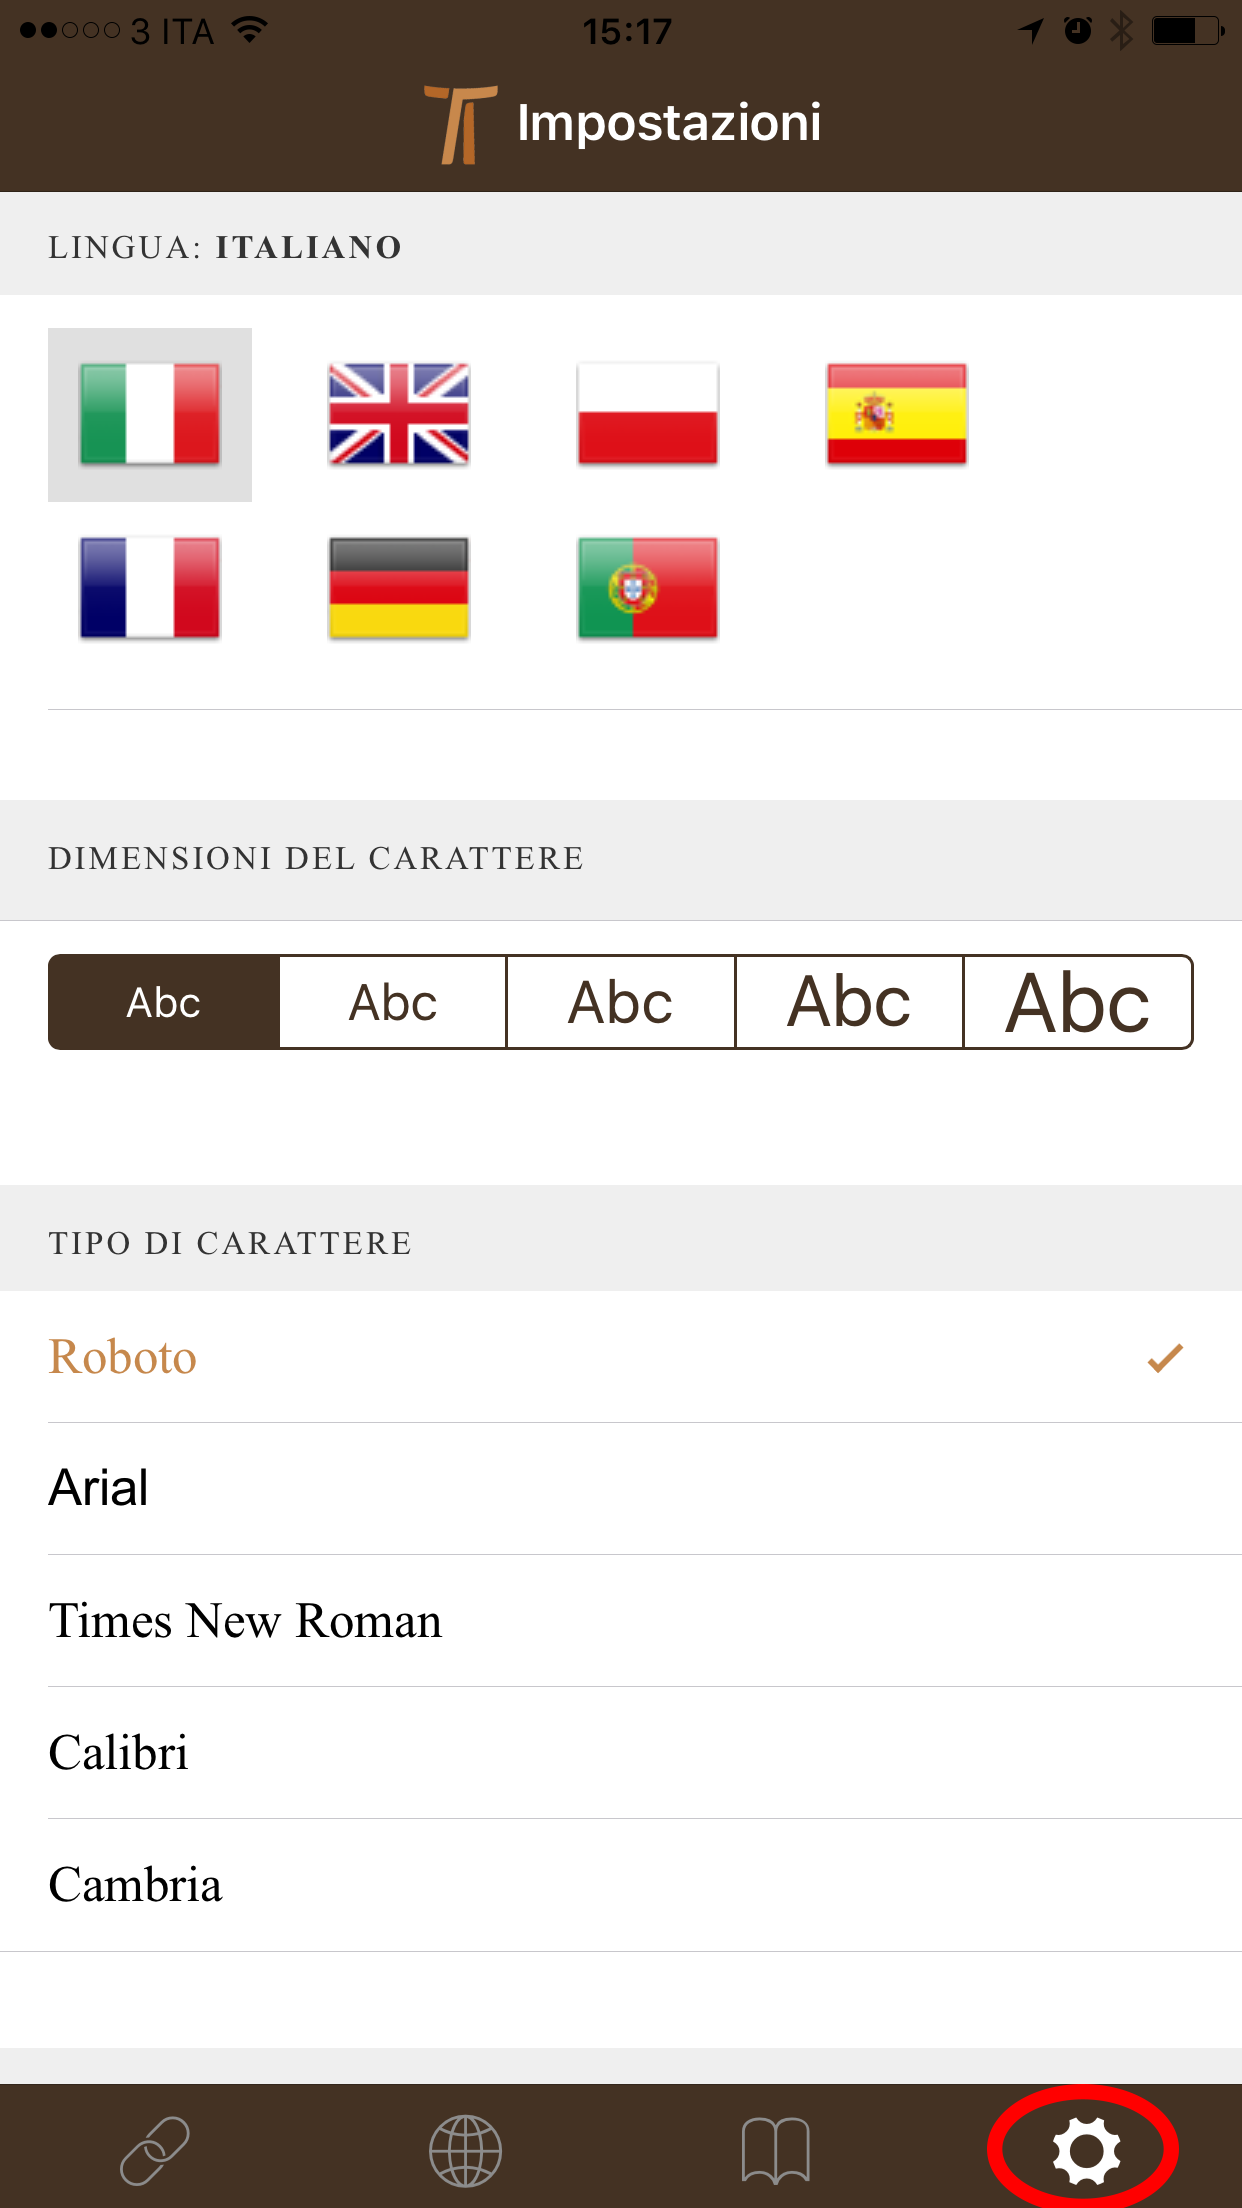Screen dimensions: 1242x2208
Task: Select the second Abc font size
Action: (393, 1002)
